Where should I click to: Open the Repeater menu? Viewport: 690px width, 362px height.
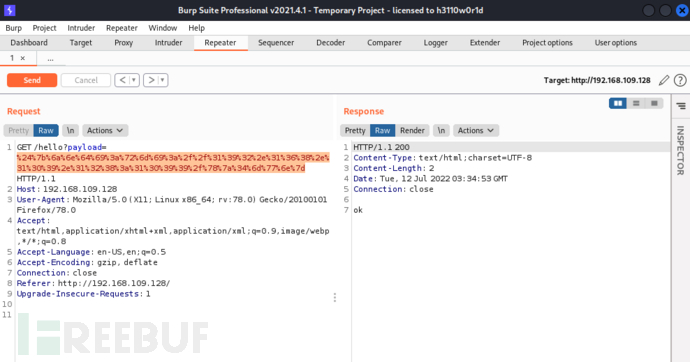point(122,28)
